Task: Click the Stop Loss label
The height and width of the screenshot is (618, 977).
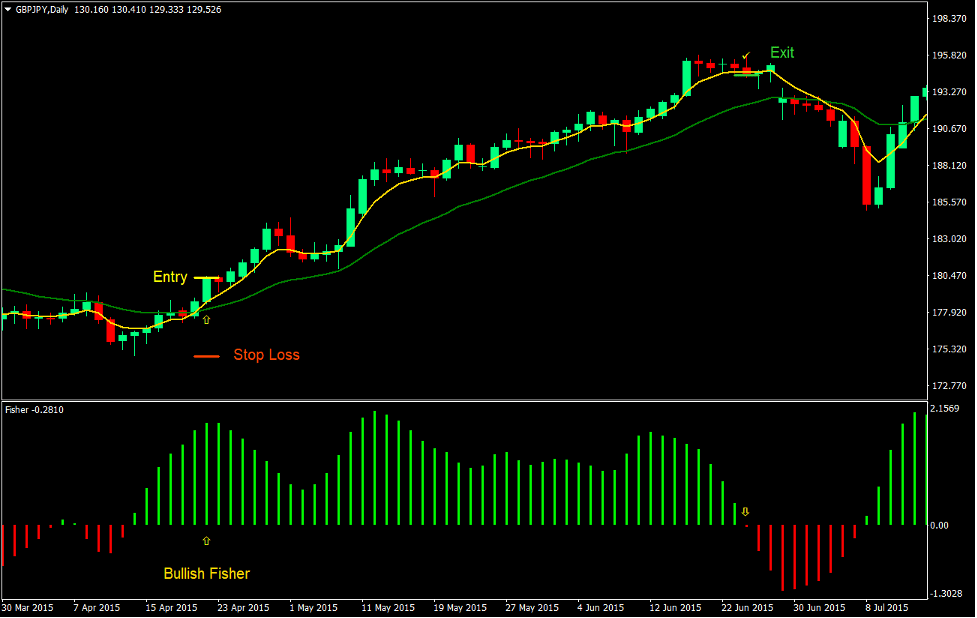Action: pyautogui.click(x=266, y=355)
